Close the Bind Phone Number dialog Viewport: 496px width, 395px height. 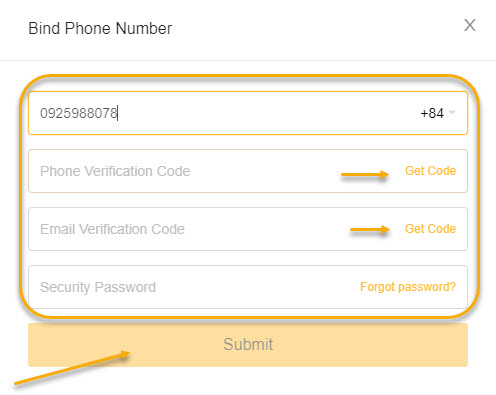coord(470,25)
